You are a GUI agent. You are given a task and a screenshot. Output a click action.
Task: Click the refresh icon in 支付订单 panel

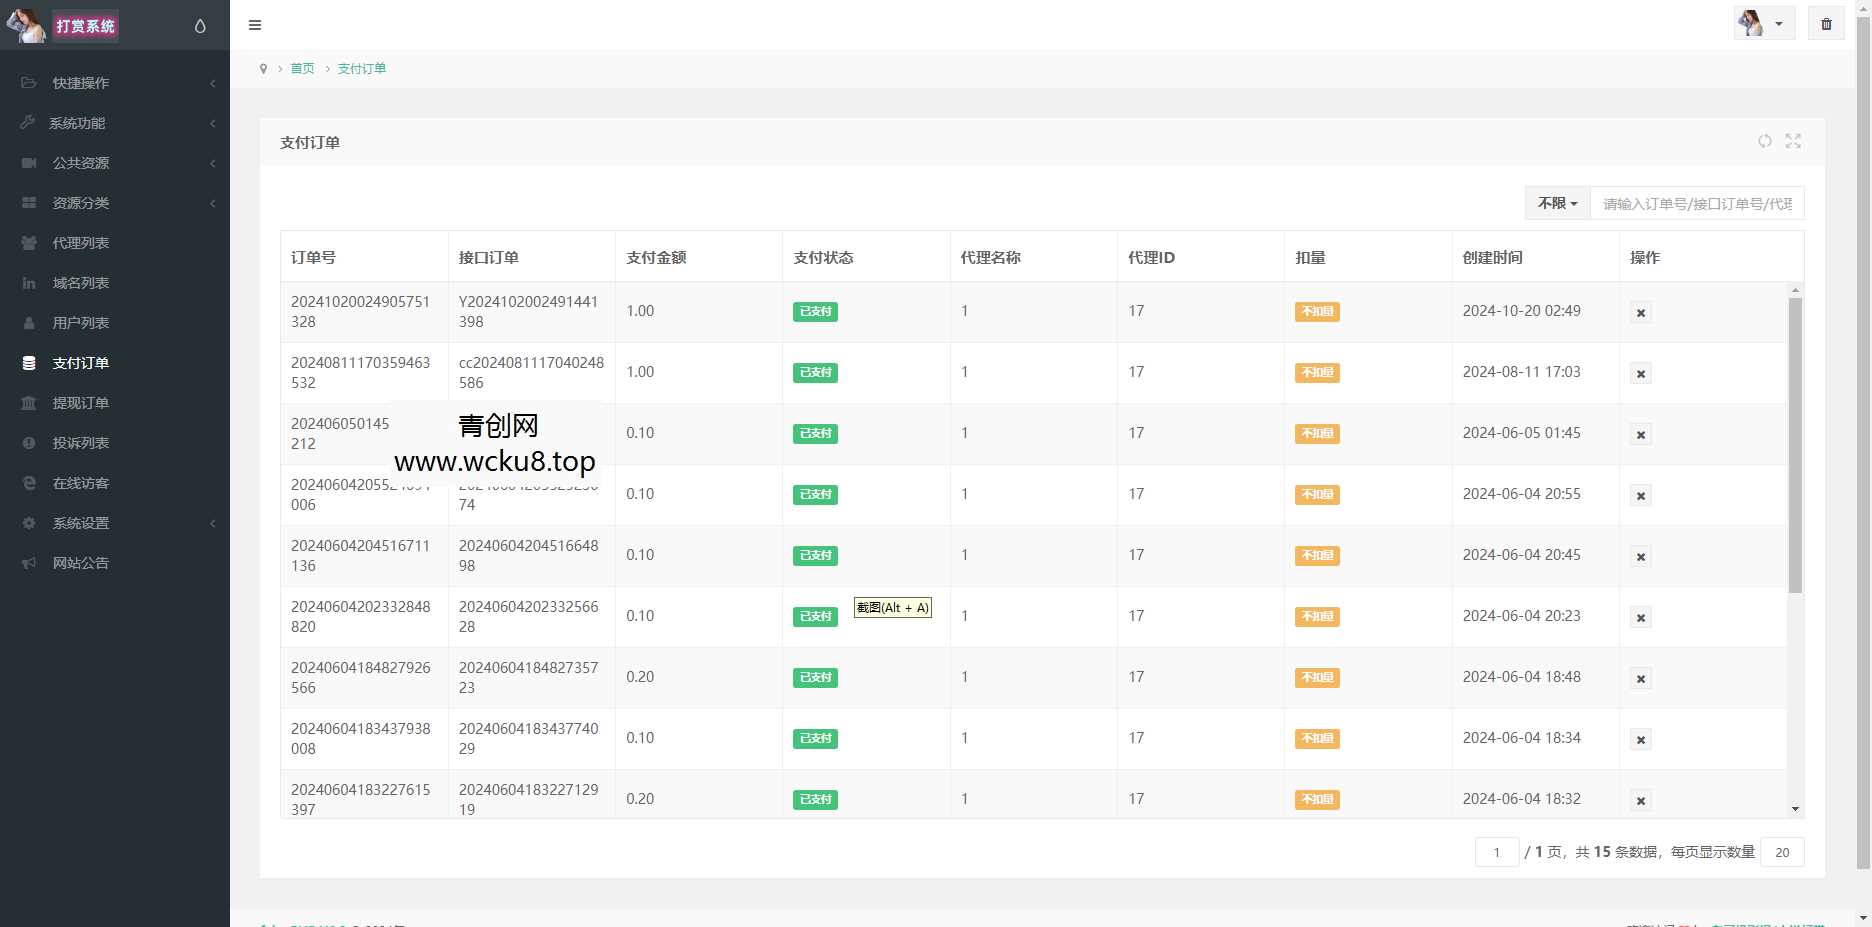tap(1765, 141)
